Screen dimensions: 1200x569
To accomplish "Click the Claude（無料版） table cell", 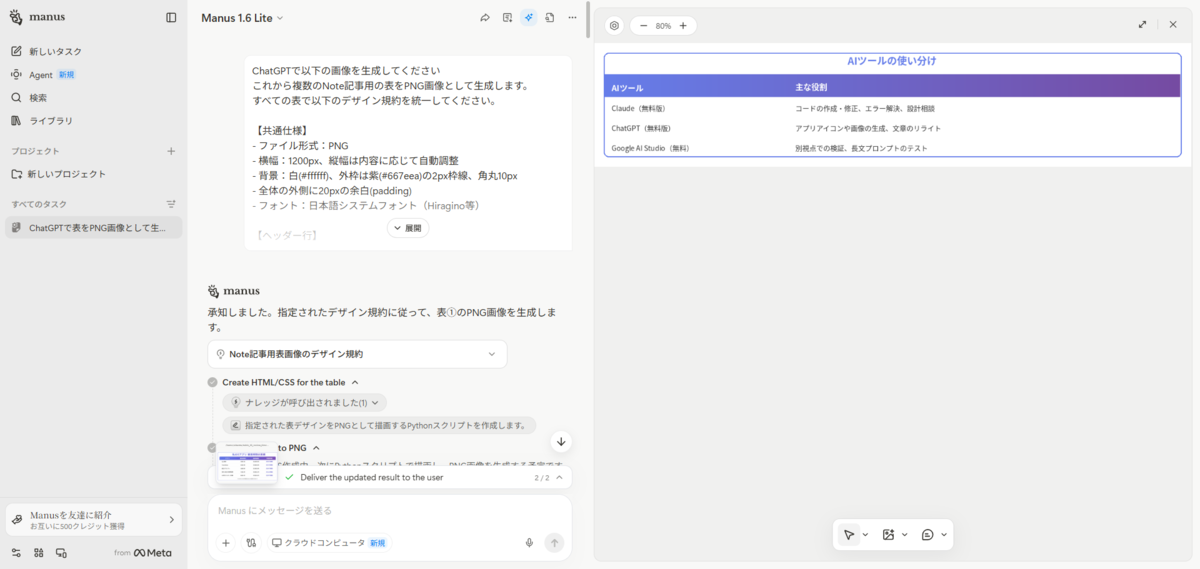I will (638, 108).
